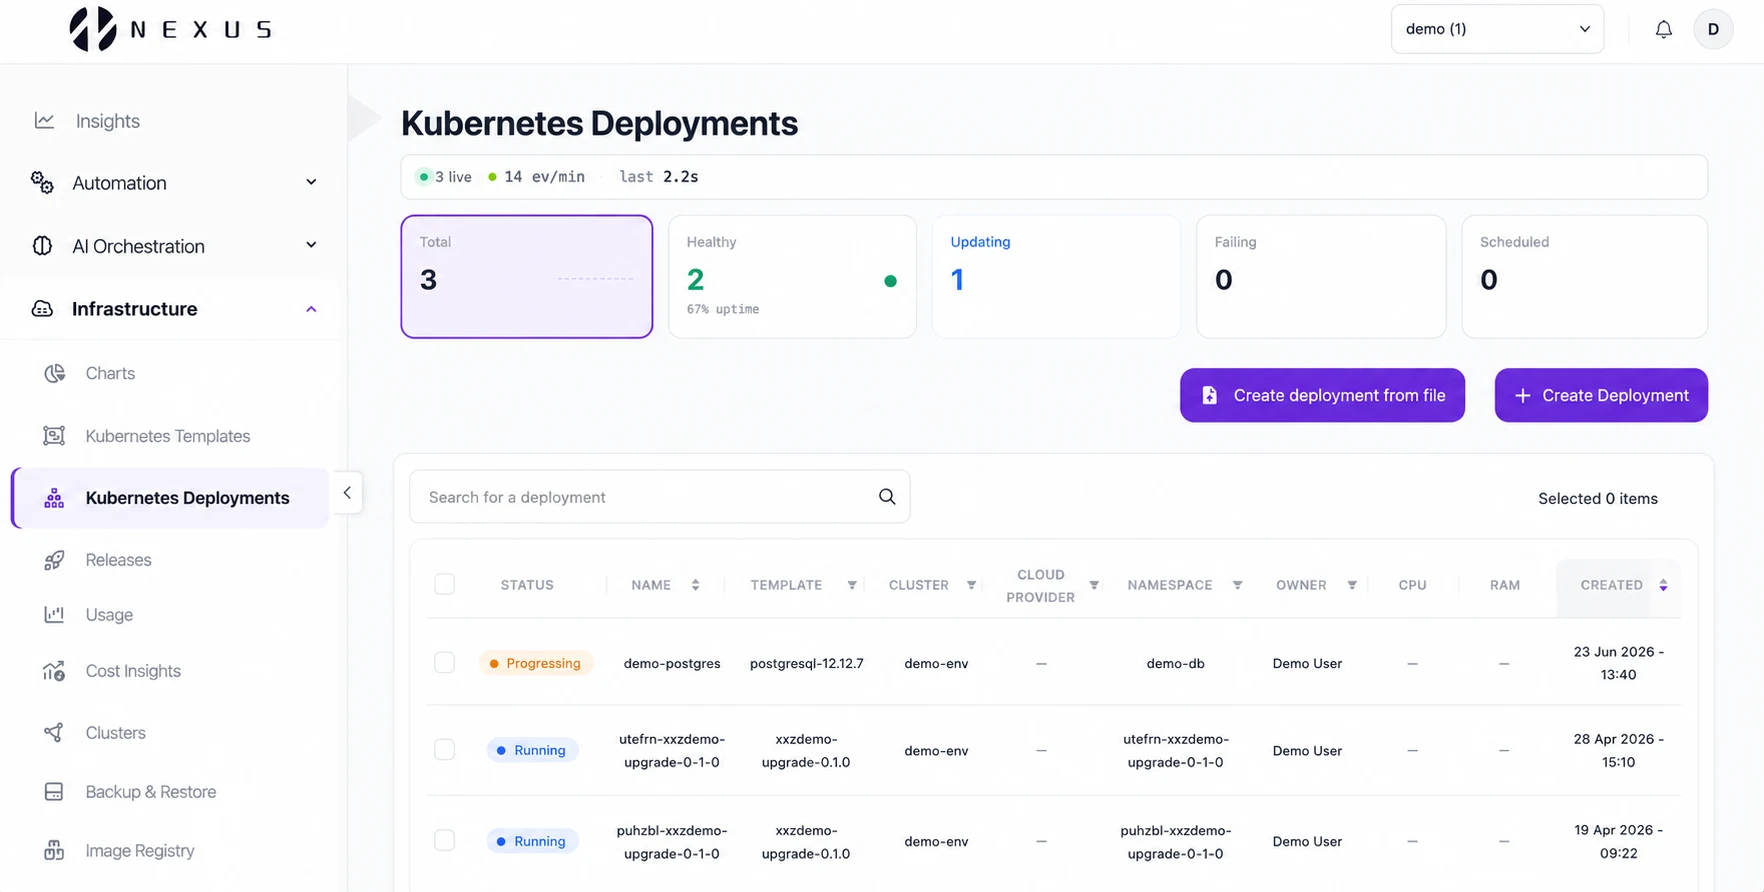Image resolution: width=1764 pixels, height=892 pixels.
Task: Check the puhzbl-xxzdemo-upgrade-0-1-0 row checkbox
Action: (445, 841)
